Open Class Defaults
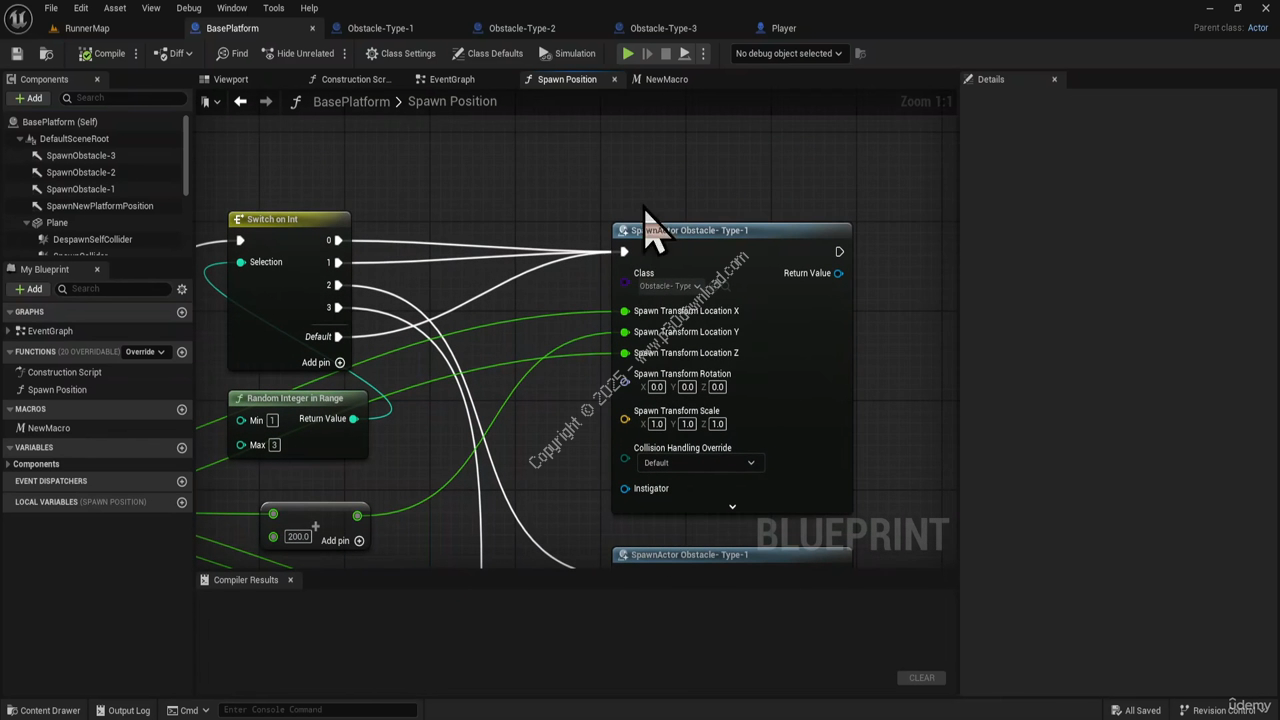 pos(487,53)
